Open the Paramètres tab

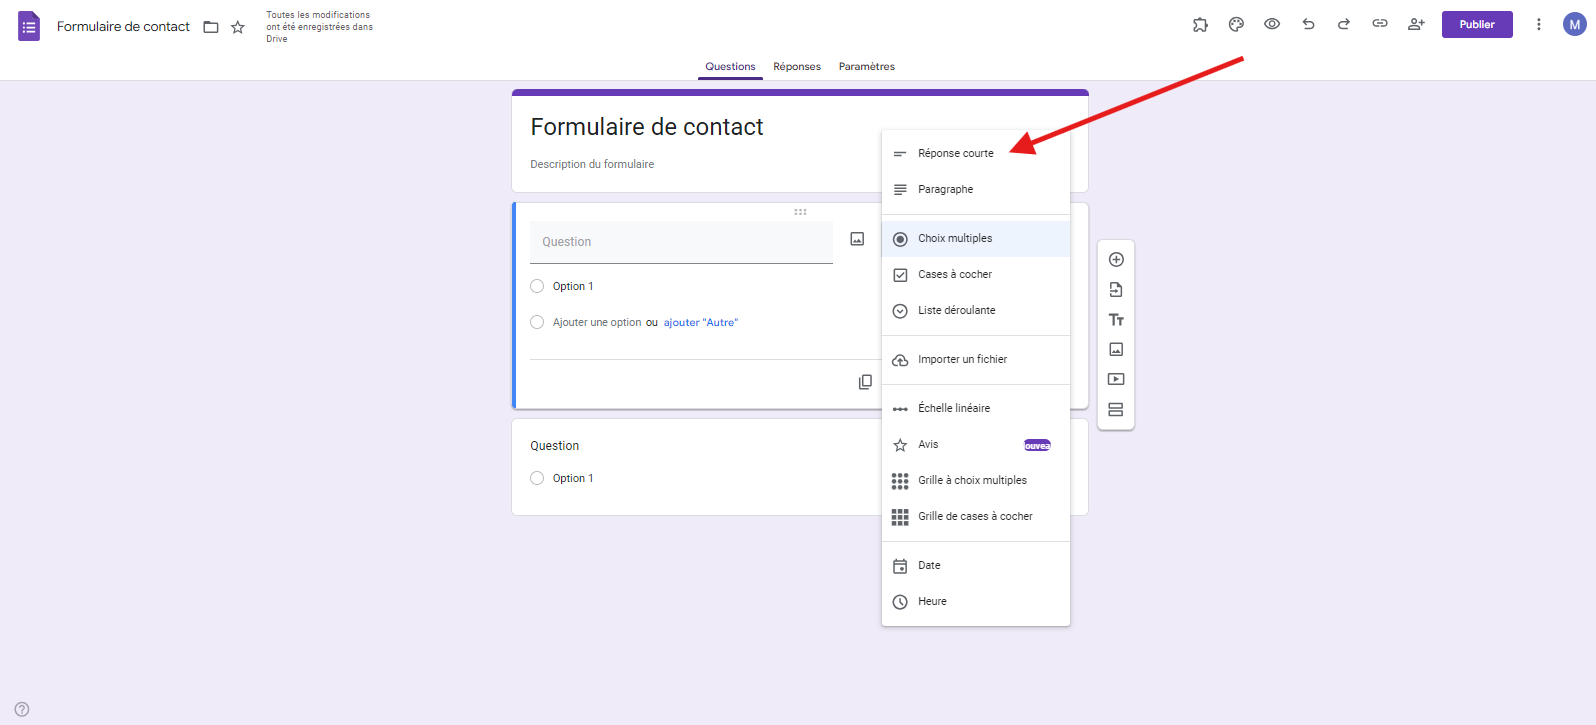(867, 67)
